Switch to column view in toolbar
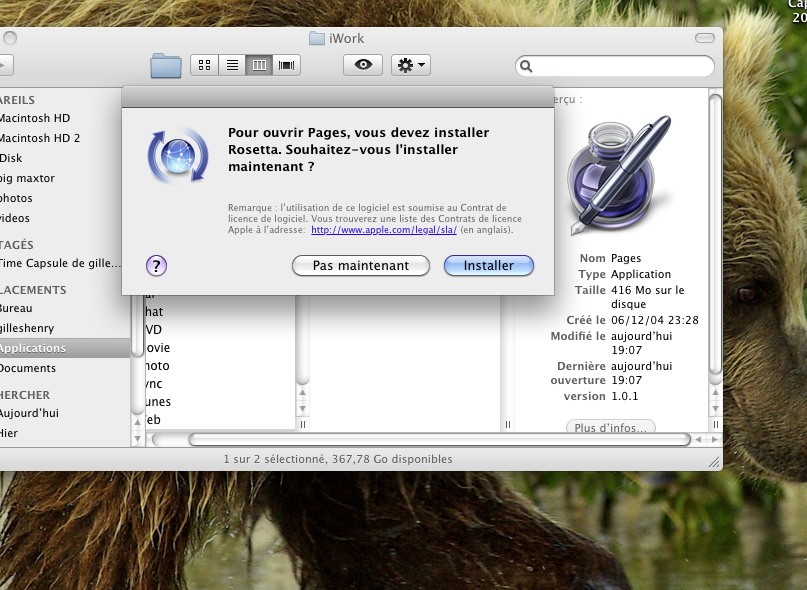 click(x=259, y=65)
